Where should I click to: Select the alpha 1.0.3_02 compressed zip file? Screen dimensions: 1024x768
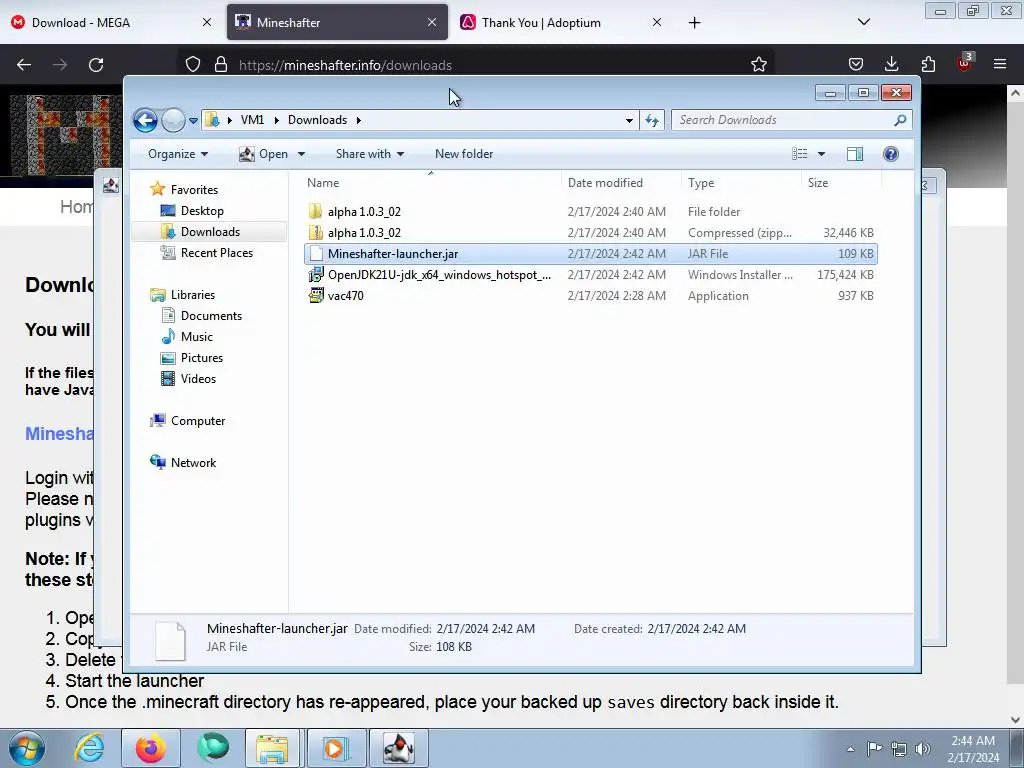[x=590, y=232]
